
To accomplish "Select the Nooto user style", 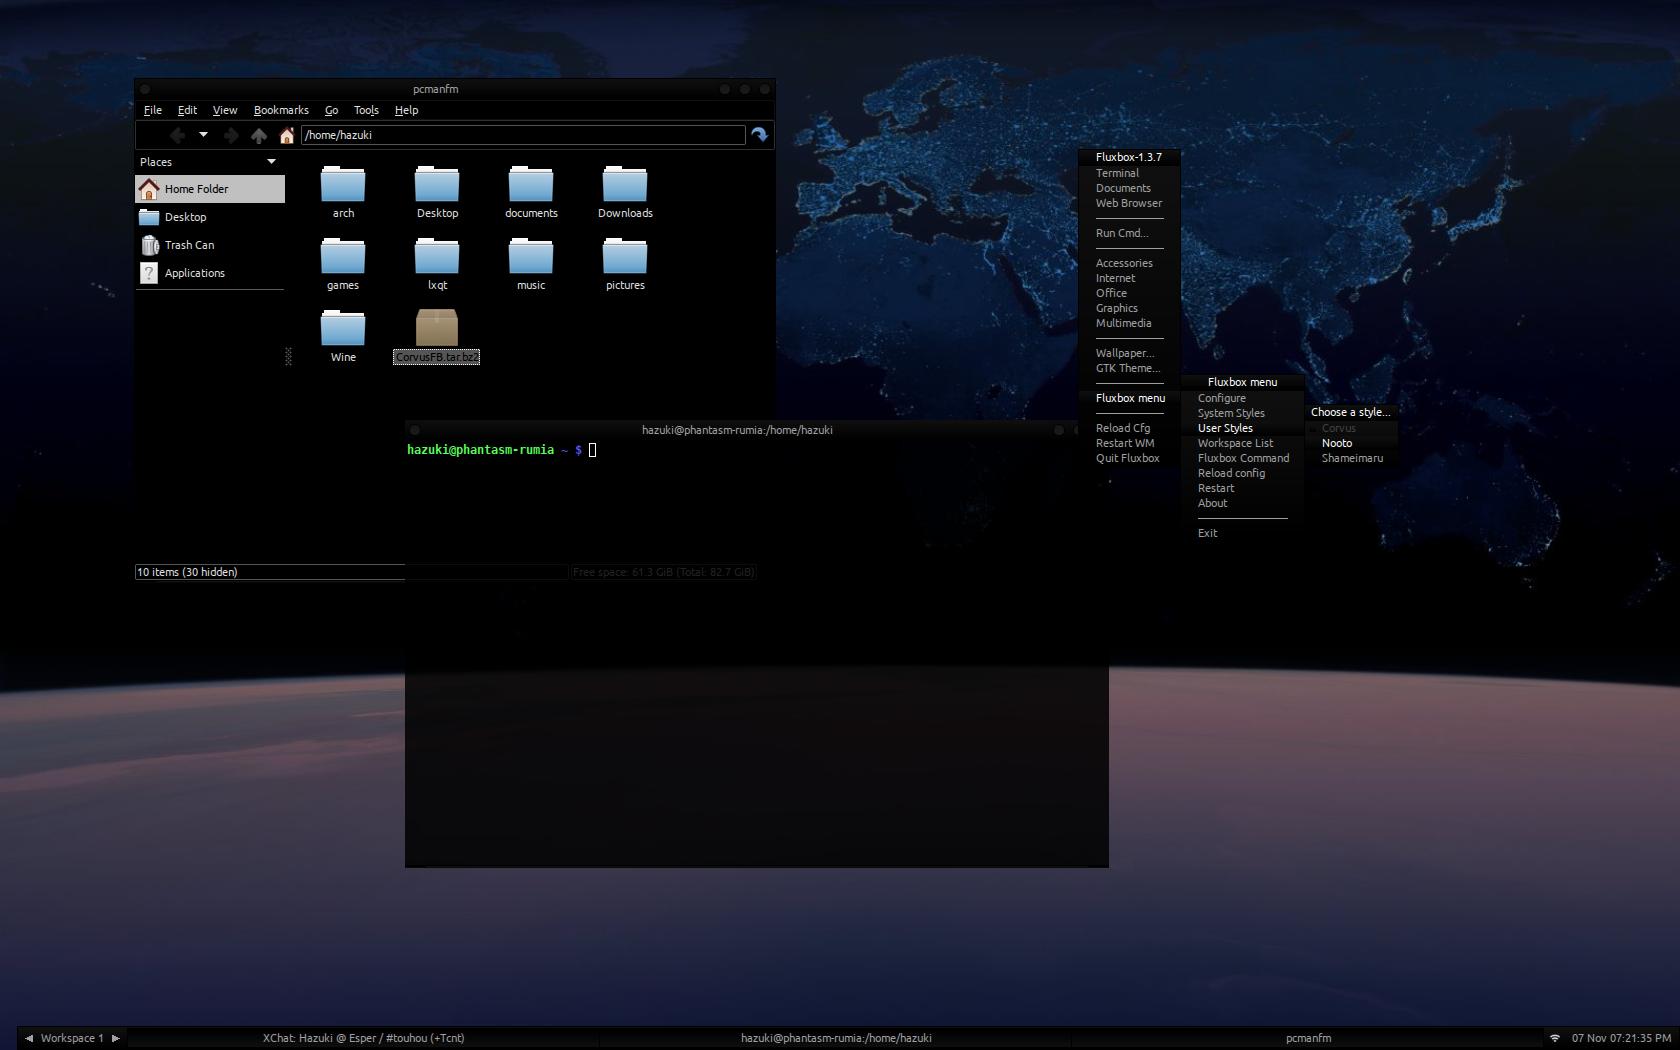I will [1351, 443].
